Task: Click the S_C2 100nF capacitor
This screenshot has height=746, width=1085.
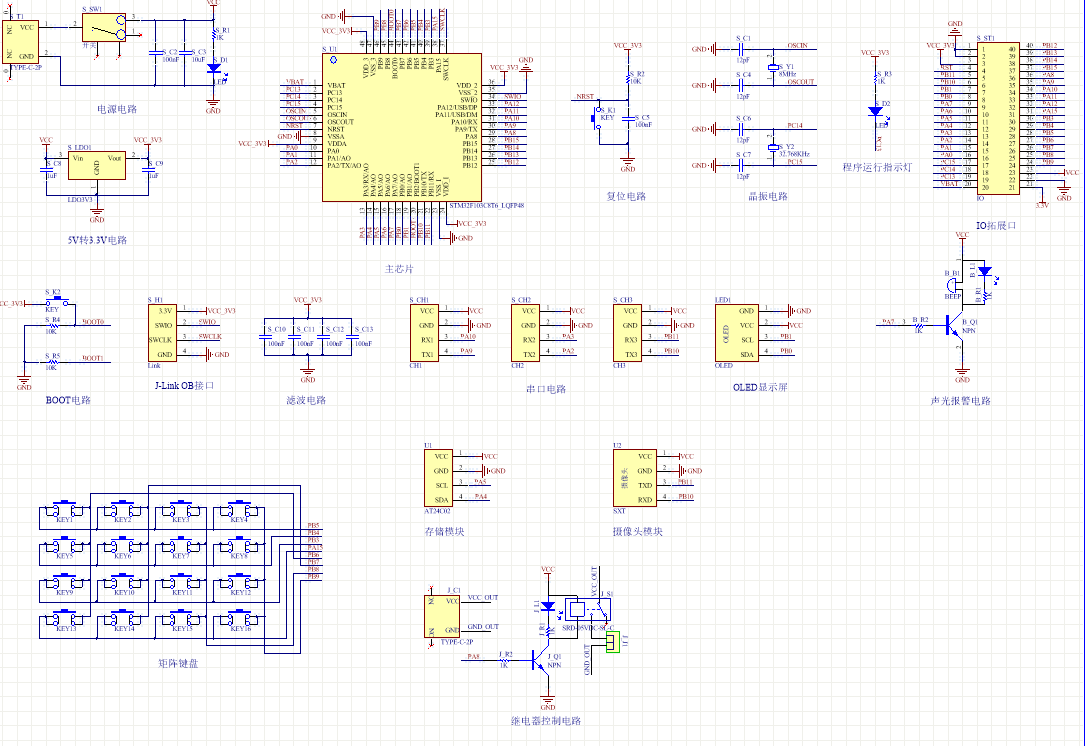Action: (x=156, y=53)
